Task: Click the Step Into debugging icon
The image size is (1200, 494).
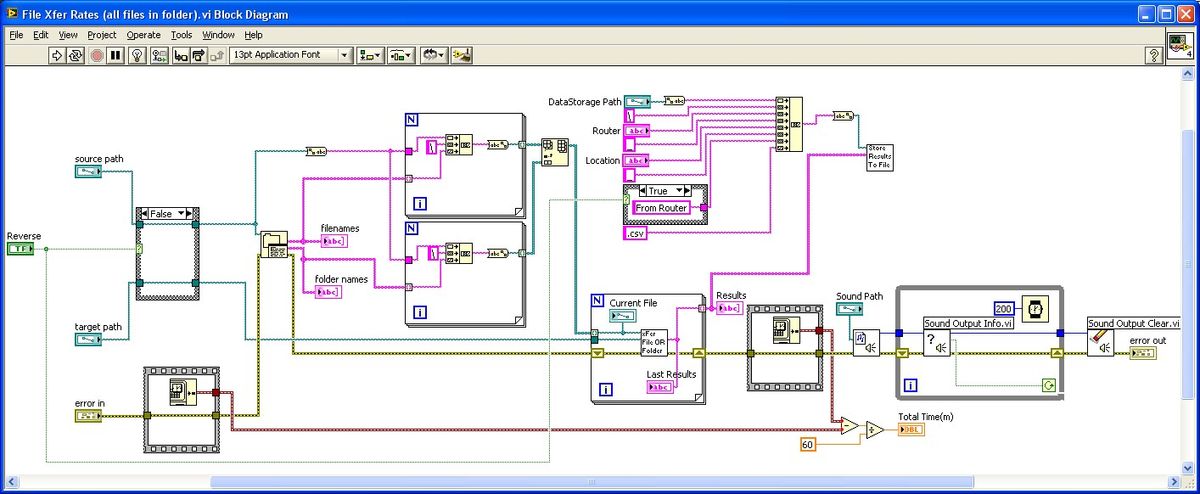Action: coord(181,55)
